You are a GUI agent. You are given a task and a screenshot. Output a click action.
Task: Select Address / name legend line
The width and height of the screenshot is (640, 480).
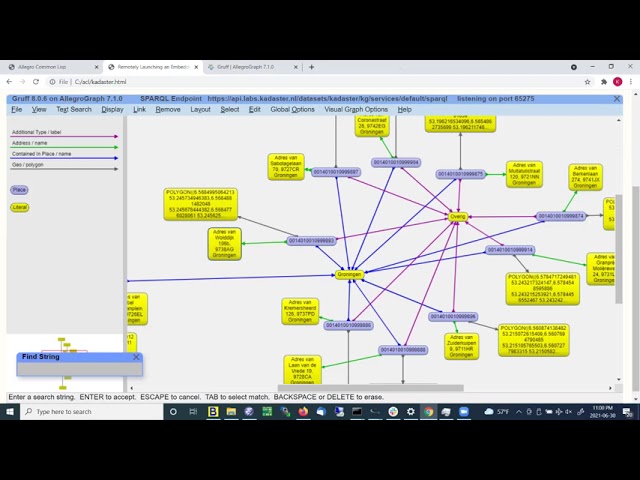(64, 145)
